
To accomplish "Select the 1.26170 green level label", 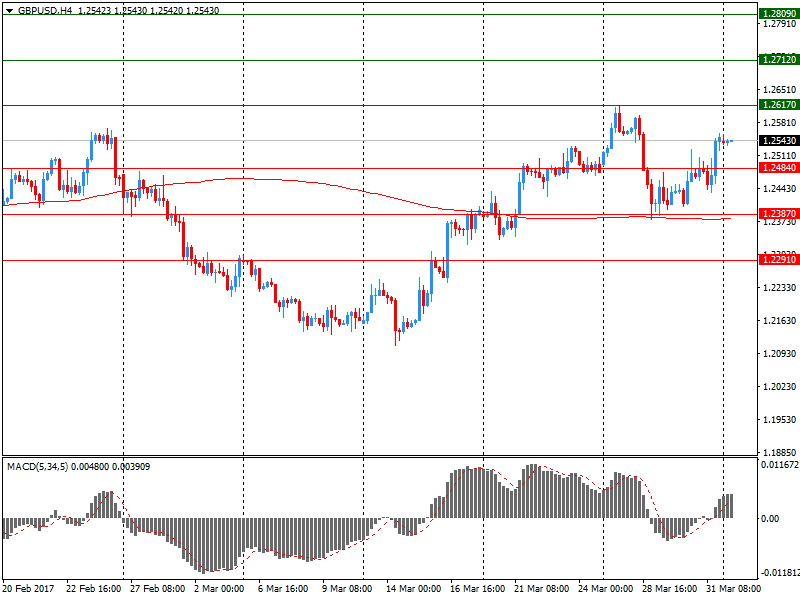I will pos(779,105).
